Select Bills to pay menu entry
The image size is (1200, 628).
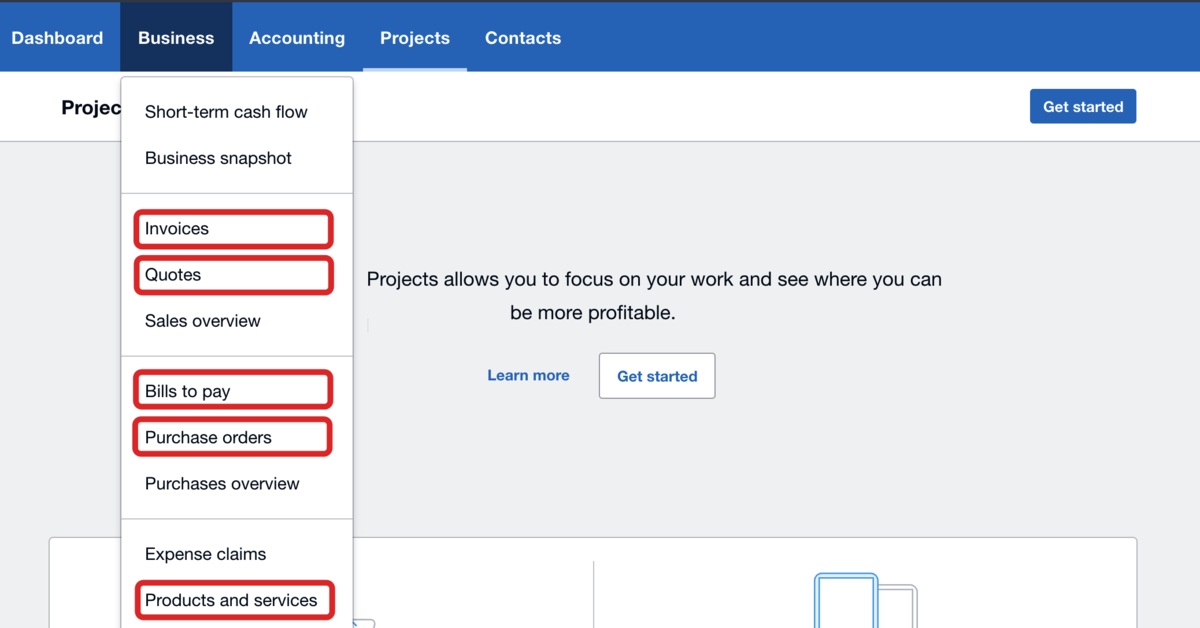coord(237,391)
